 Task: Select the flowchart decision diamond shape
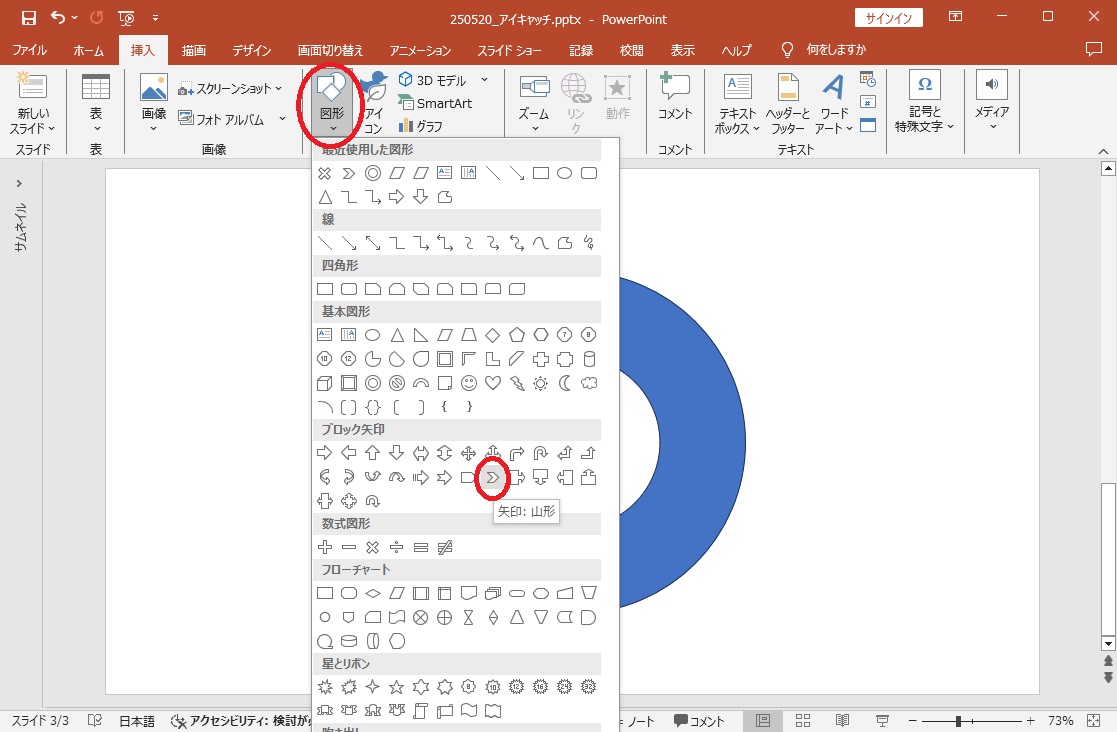pyautogui.click(x=373, y=593)
